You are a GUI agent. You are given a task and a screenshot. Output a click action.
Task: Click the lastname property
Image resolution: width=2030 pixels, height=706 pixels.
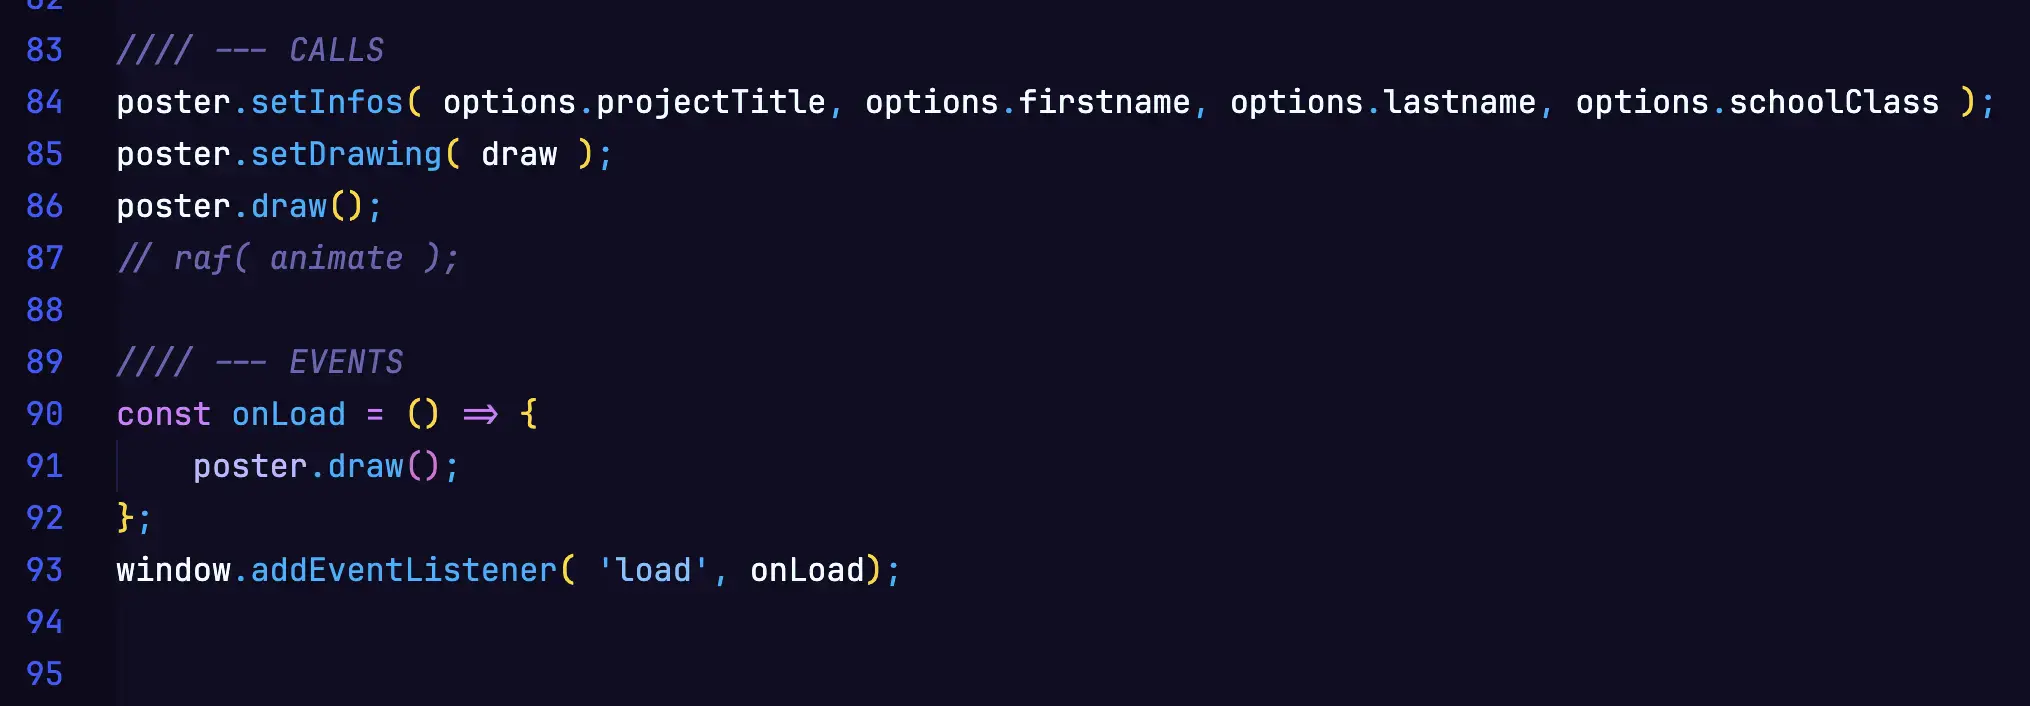pos(1460,102)
